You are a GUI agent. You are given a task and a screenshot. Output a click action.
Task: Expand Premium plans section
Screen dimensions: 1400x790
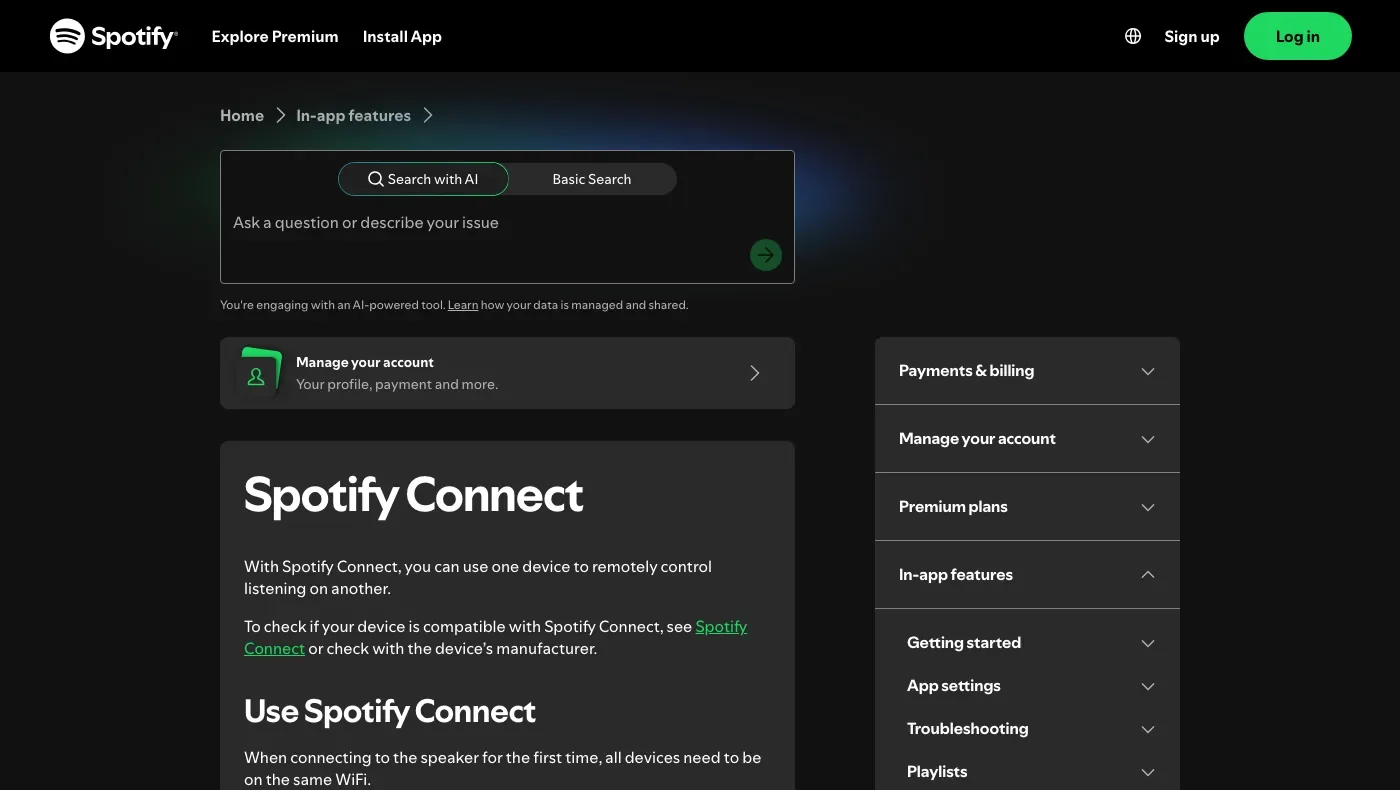pyautogui.click(x=1027, y=507)
